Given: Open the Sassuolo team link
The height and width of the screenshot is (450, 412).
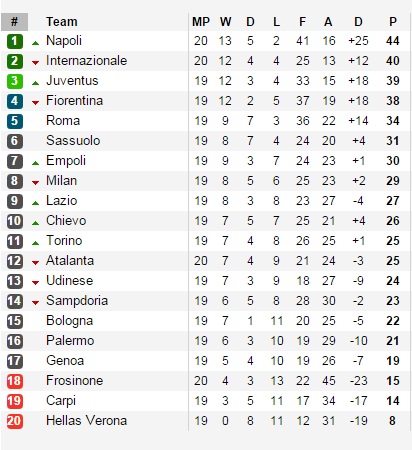Looking at the screenshot, I should point(73,141).
